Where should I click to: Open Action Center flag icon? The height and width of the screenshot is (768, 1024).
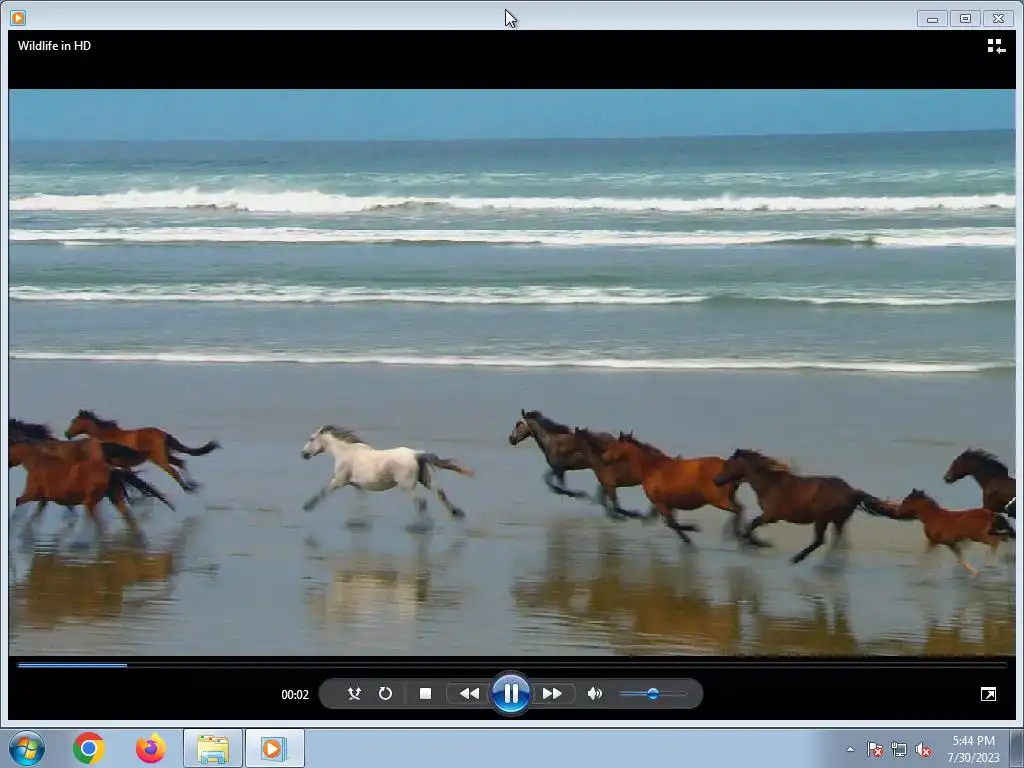[874, 749]
